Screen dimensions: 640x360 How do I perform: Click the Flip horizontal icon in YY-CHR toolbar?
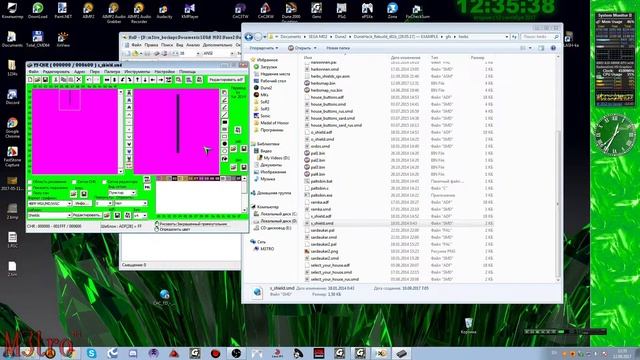coord(107,80)
